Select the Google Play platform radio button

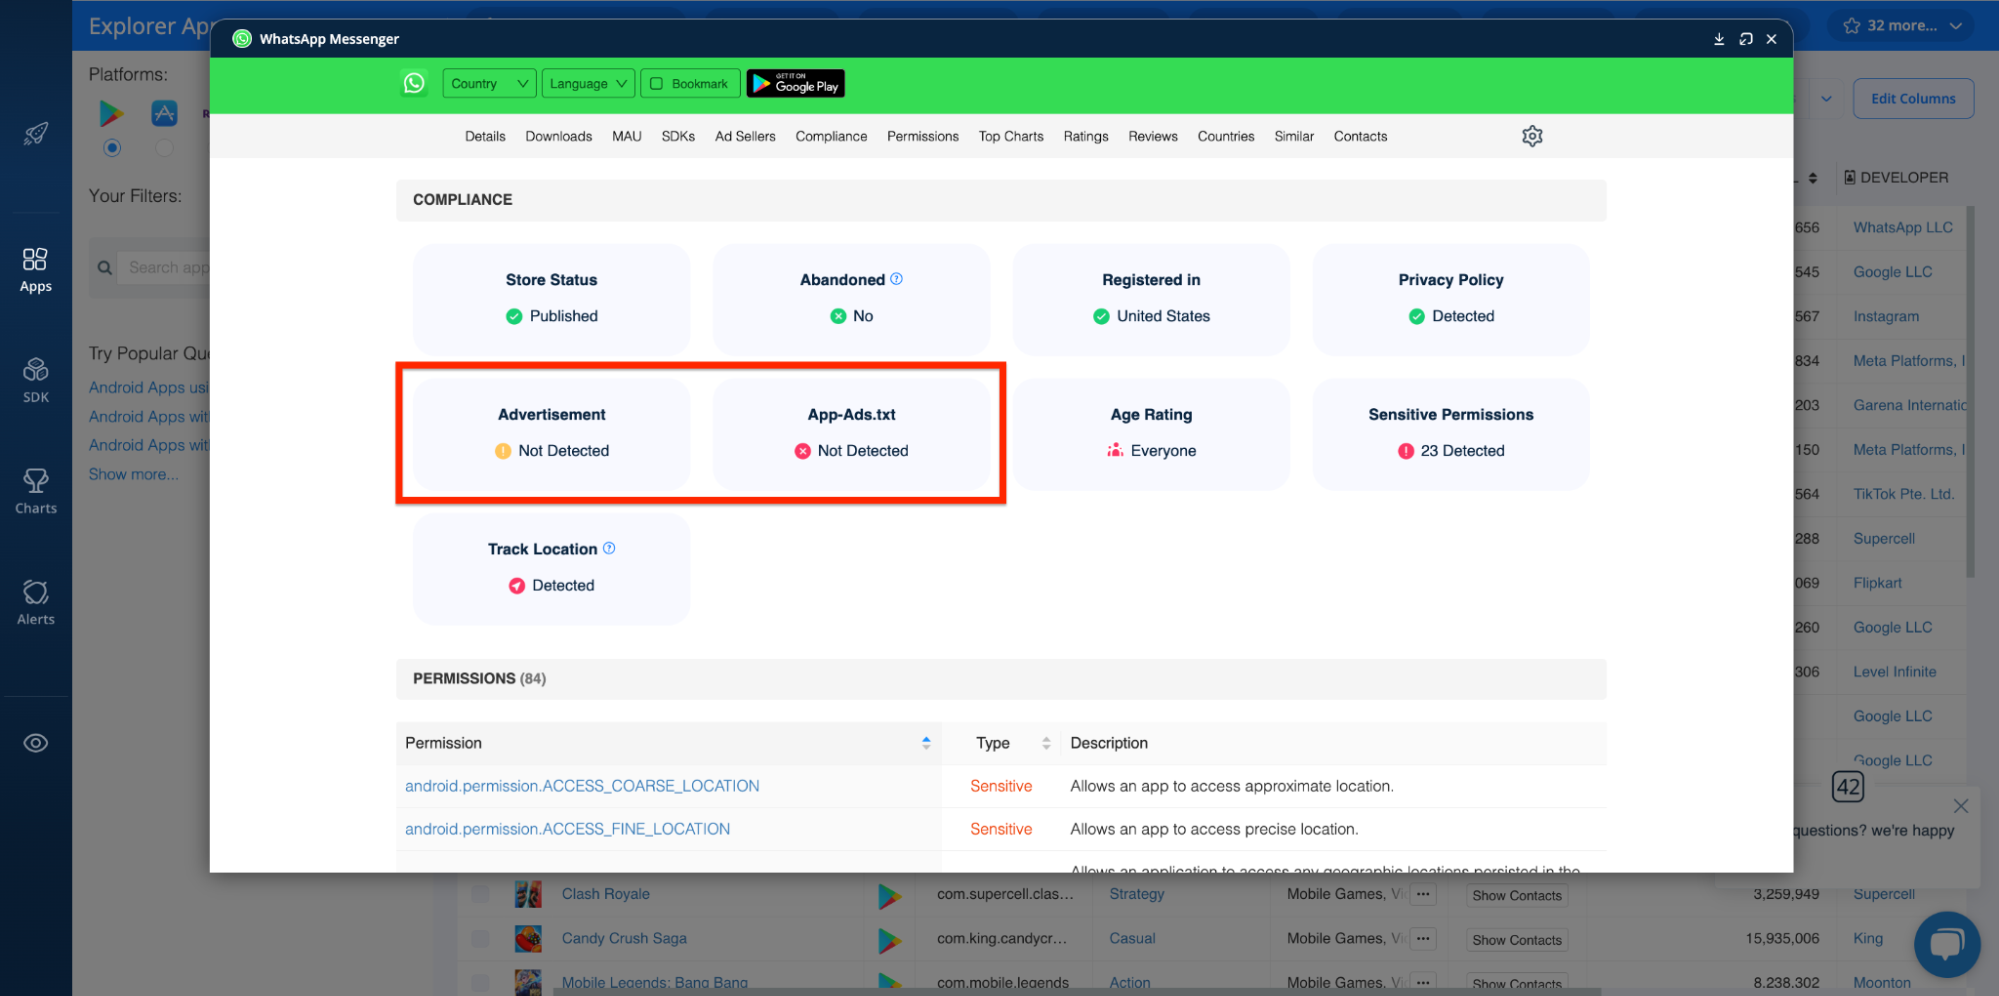click(x=112, y=148)
